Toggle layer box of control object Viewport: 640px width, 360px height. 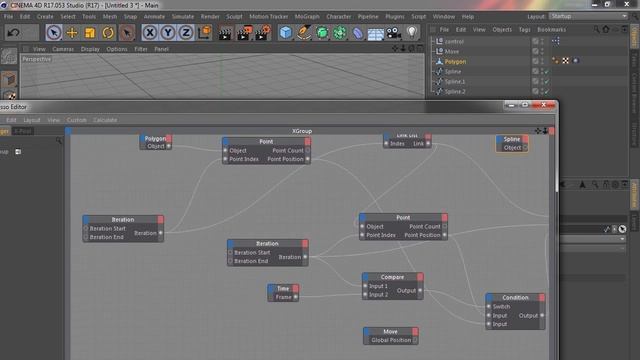pos(535,41)
